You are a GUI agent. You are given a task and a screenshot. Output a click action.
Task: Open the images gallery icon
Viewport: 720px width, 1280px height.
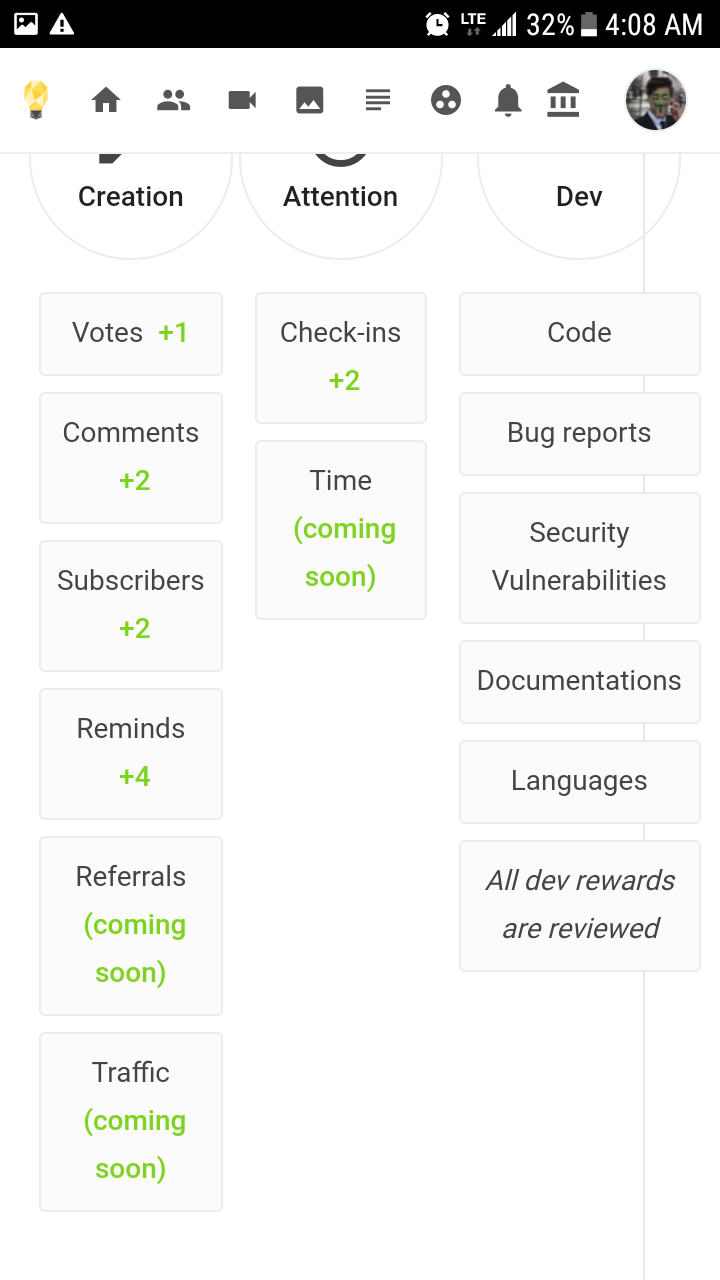tap(310, 100)
